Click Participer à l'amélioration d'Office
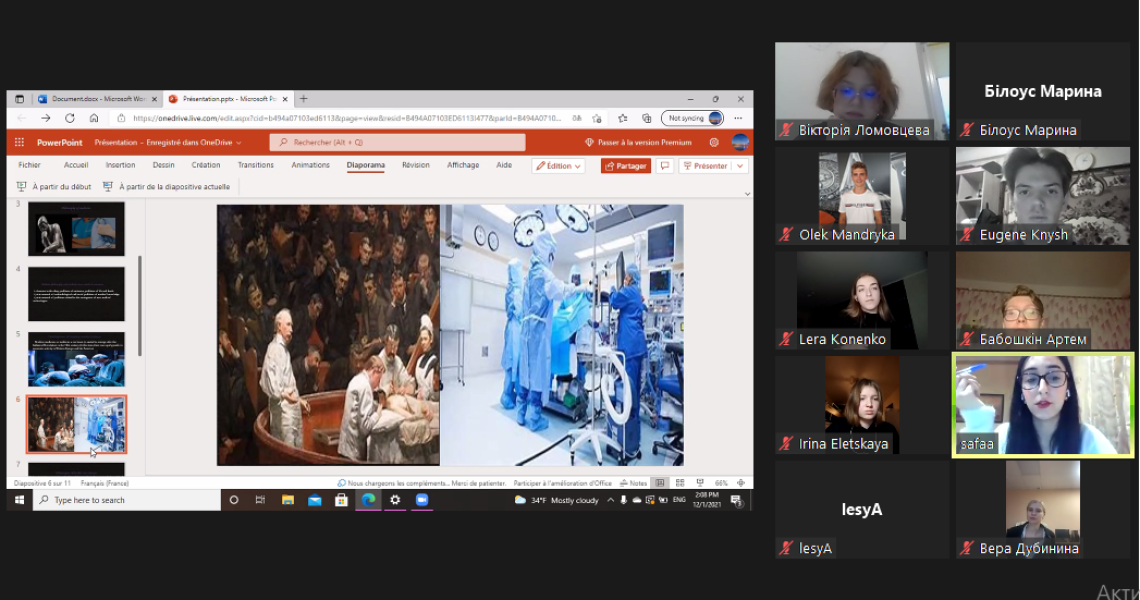Image resolution: width=1140 pixels, height=600 pixels. 563,483
